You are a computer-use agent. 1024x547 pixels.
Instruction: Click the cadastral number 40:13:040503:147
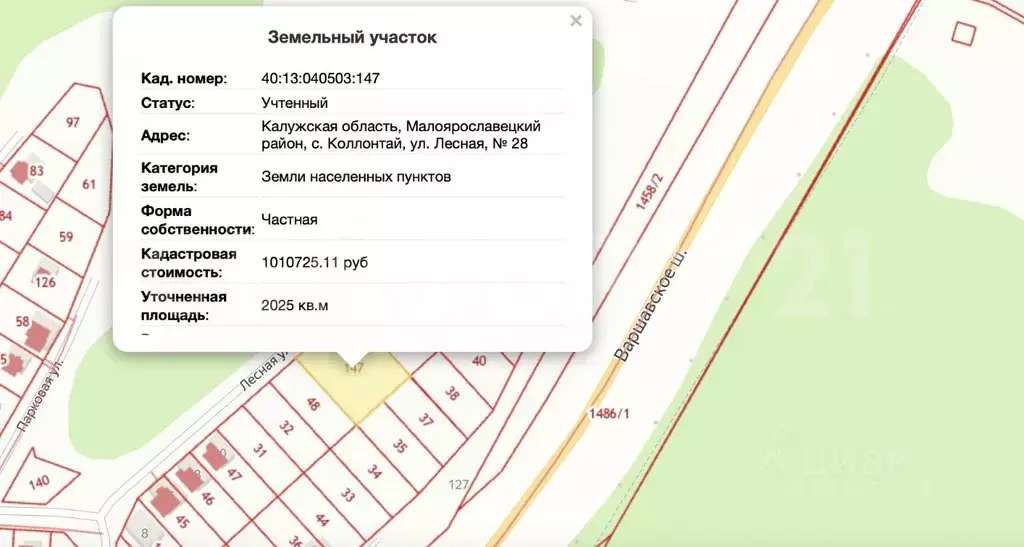pyautogui.click(x=320, y=78)
